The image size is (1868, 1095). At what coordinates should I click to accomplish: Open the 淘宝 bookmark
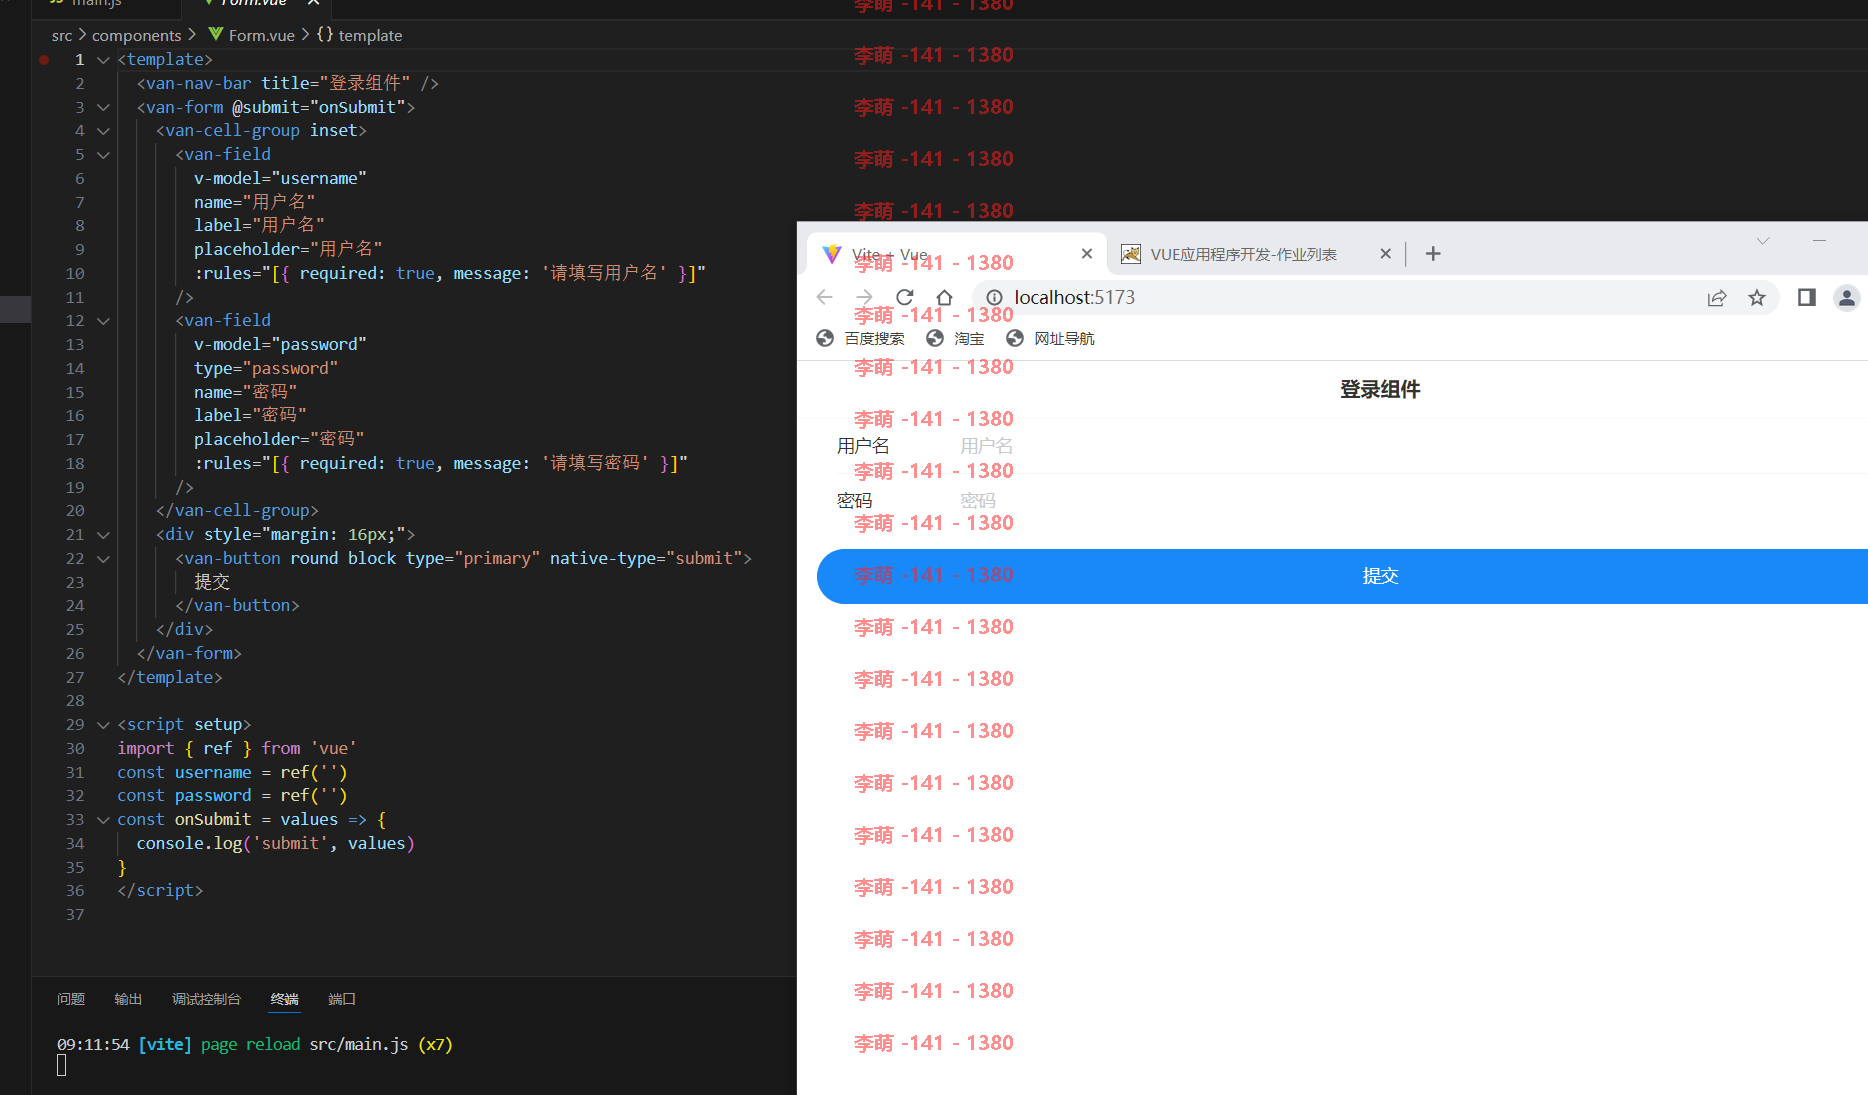(x=956, y=338)
